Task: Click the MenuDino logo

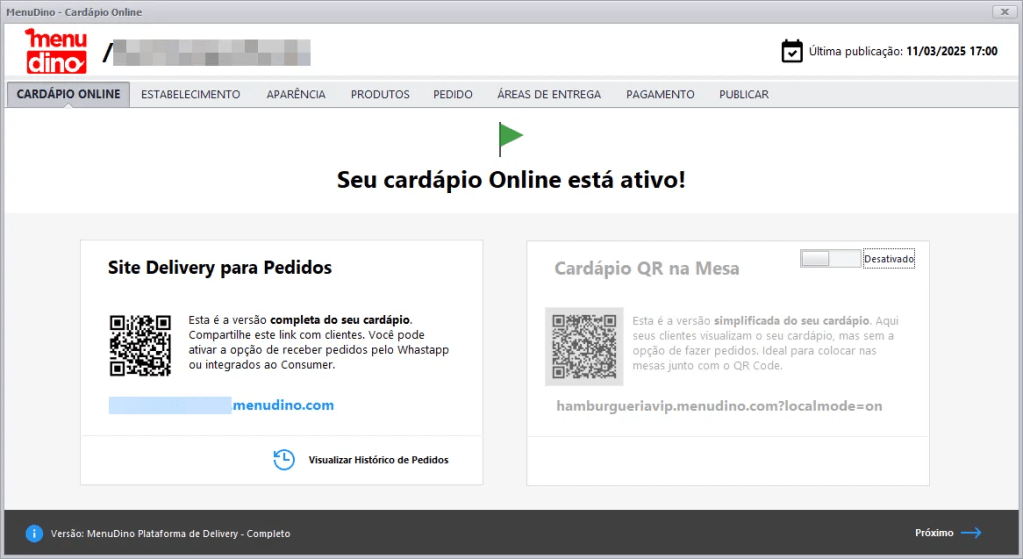Action: [x=56, y=51]
